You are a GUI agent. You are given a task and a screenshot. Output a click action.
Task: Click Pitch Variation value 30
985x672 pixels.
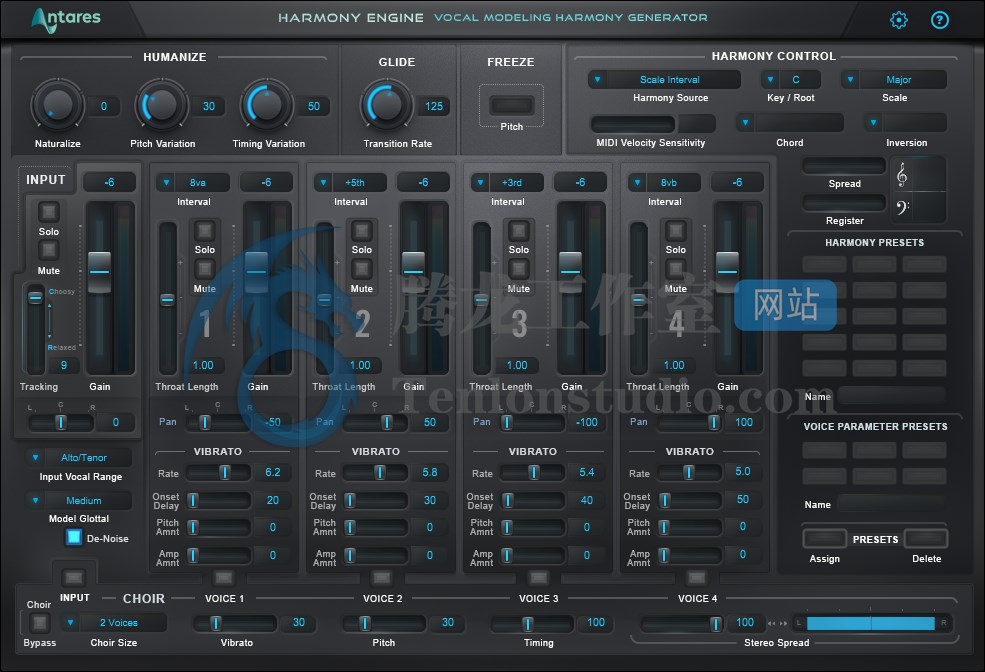[209, 106]
